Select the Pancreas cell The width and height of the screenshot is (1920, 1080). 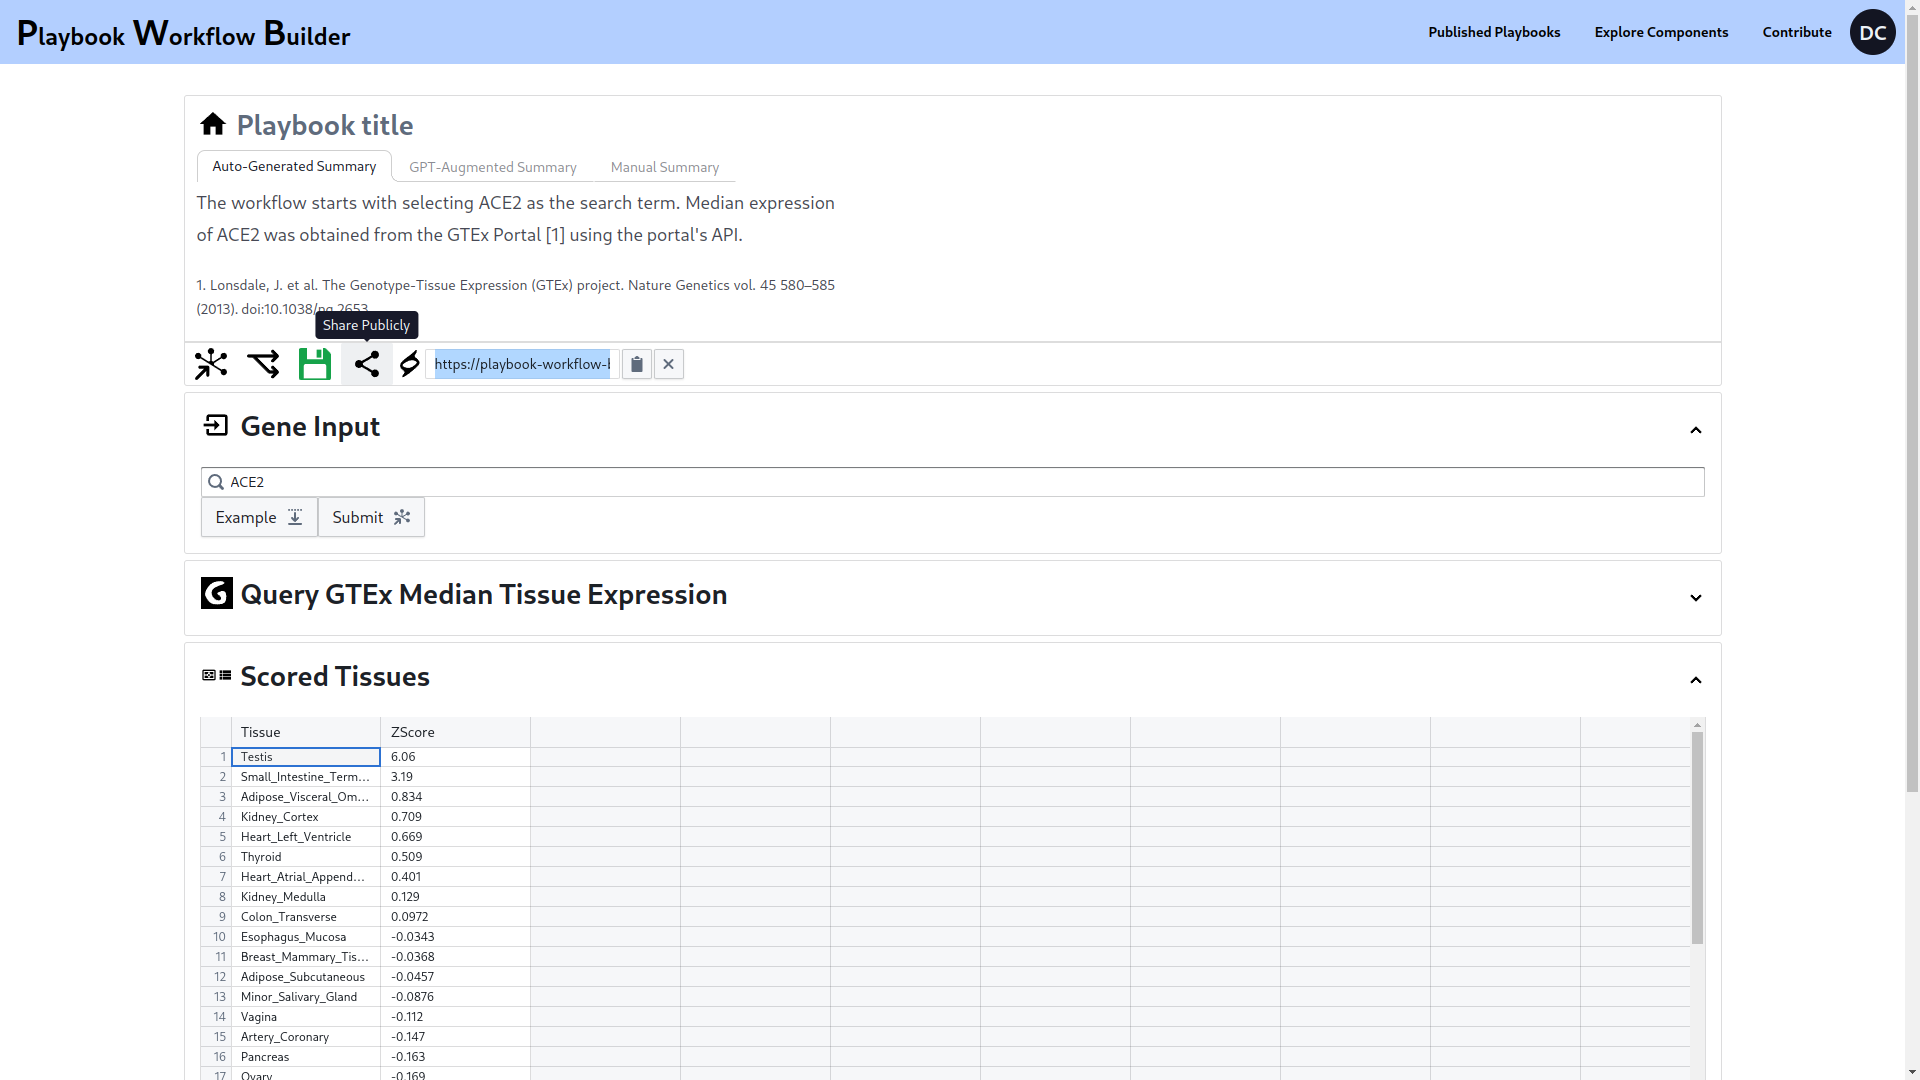tap(306, 1057)
